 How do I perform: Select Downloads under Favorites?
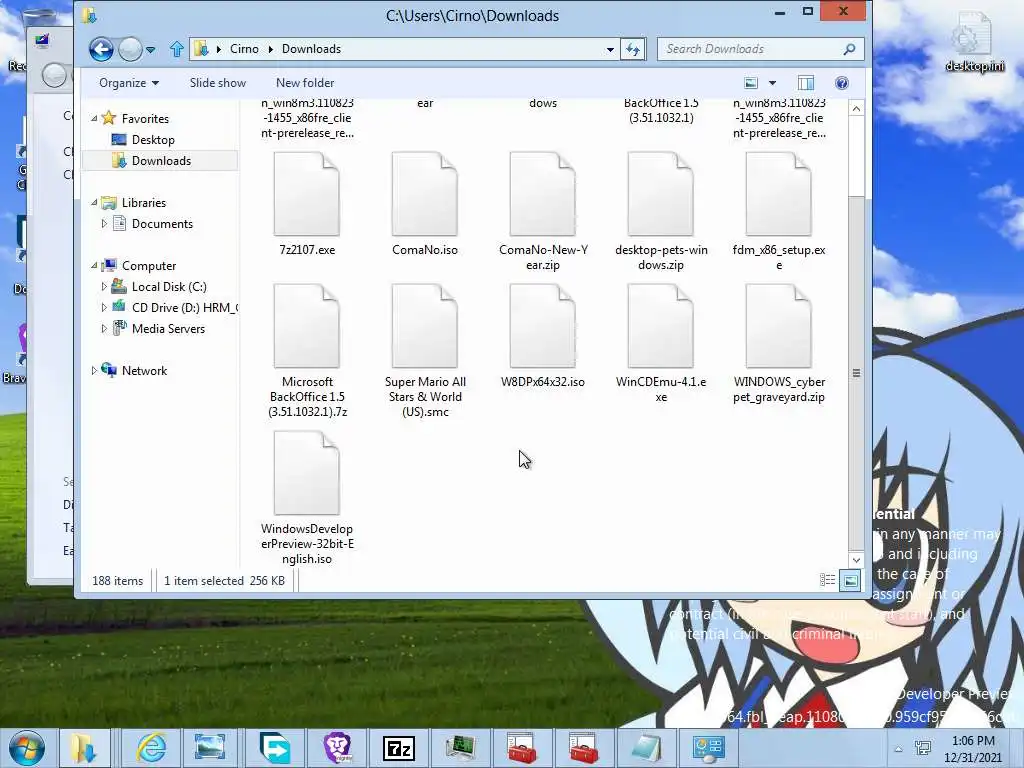[x=161, y=161]
